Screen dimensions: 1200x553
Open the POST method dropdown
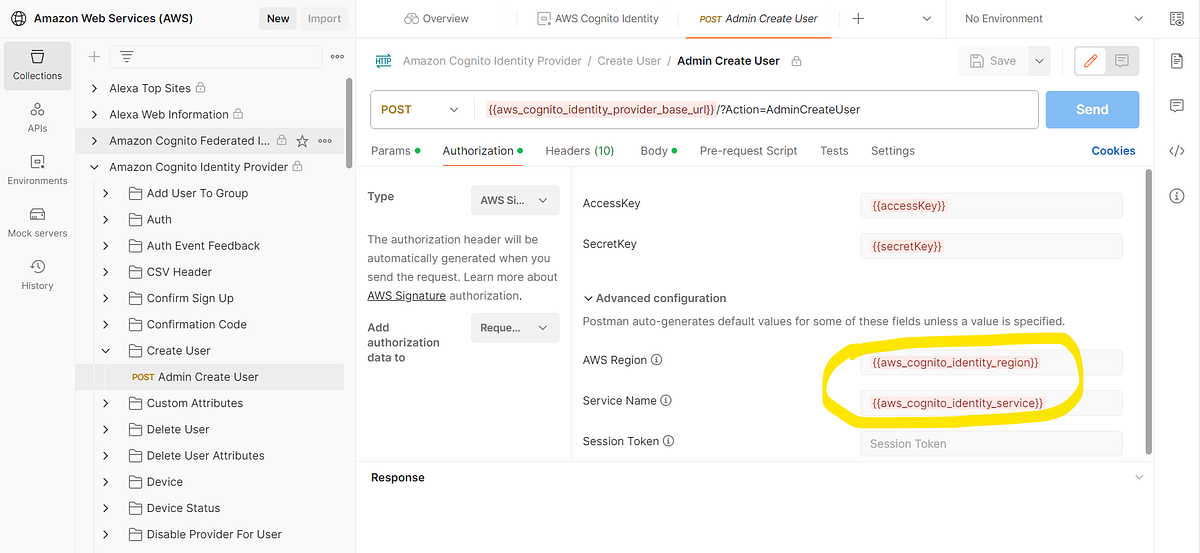[420, 110]
